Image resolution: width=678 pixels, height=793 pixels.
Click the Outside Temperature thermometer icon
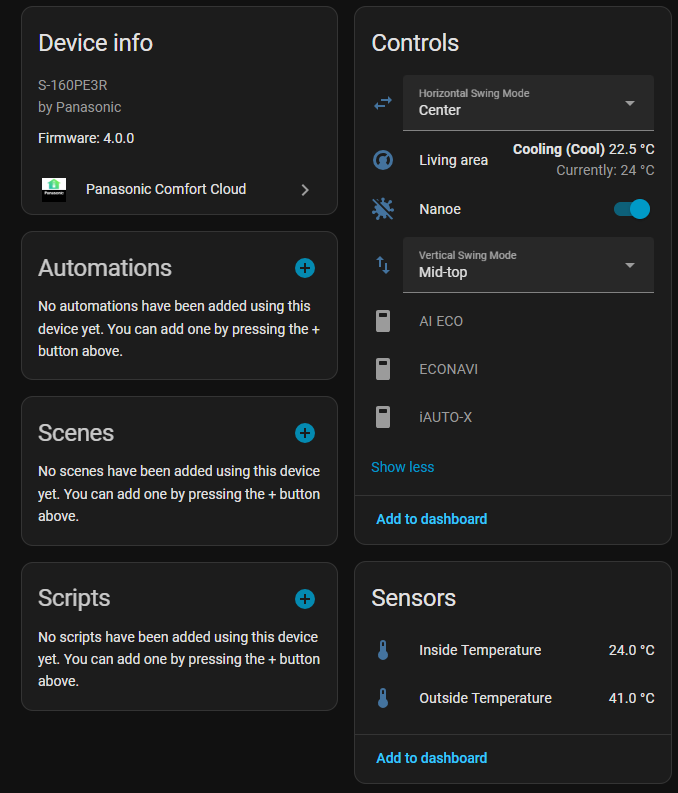pyautogui.click(x=382, y=698)
